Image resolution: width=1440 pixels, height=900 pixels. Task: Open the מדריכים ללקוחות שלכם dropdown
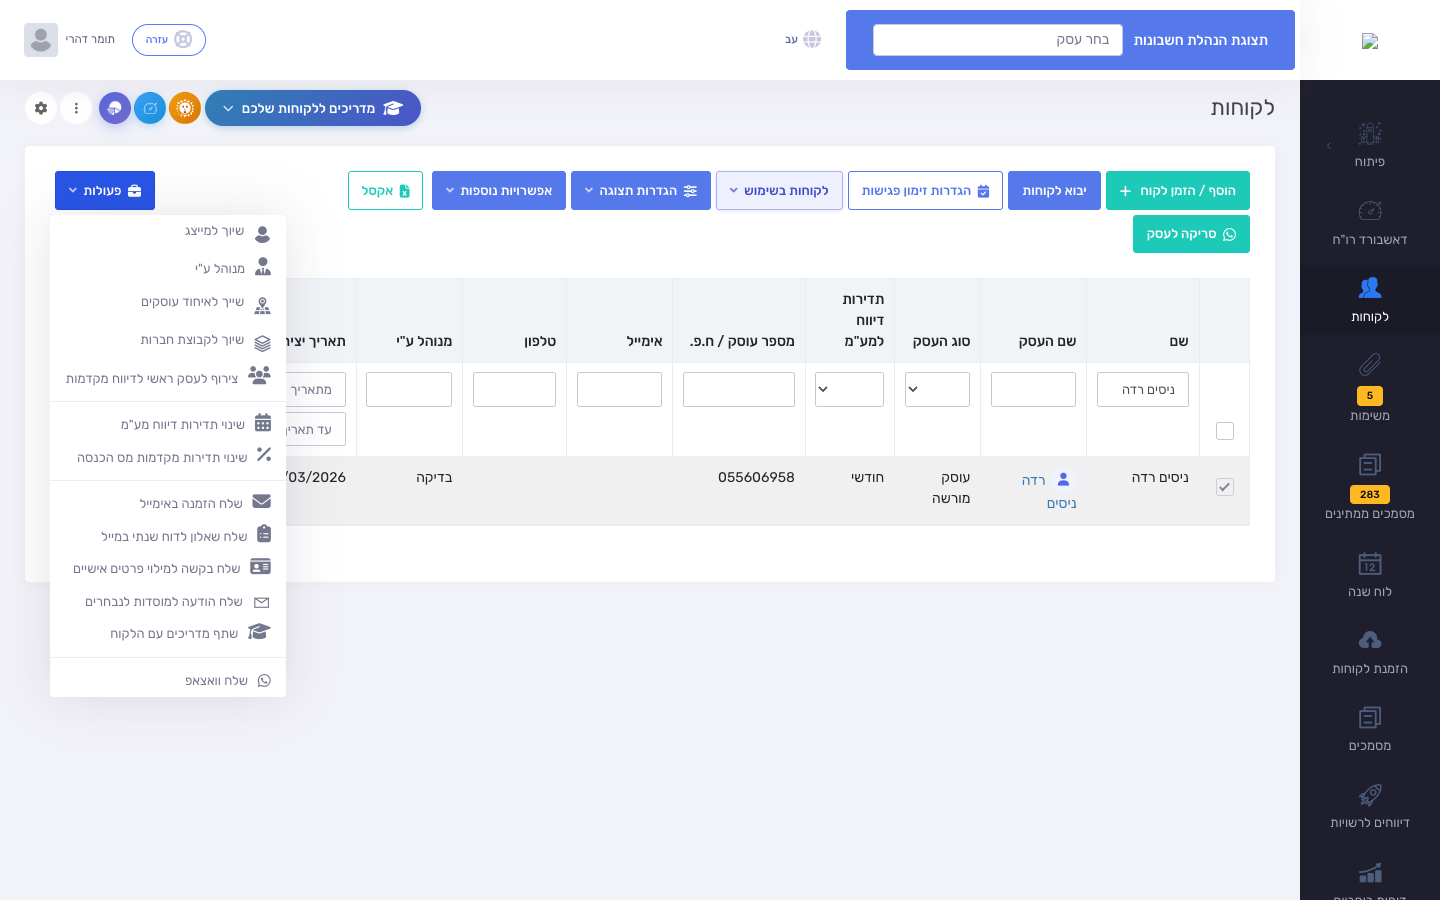(313, 108)
